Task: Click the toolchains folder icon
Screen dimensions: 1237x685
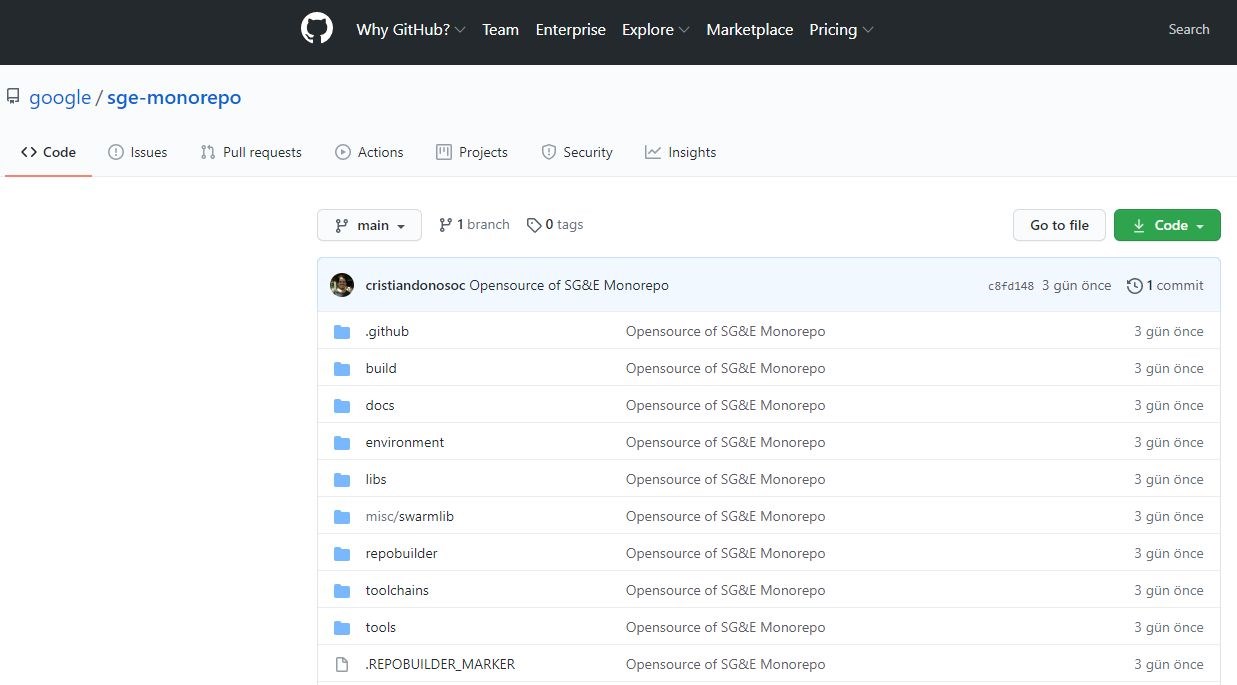Action: coord(342,590)
